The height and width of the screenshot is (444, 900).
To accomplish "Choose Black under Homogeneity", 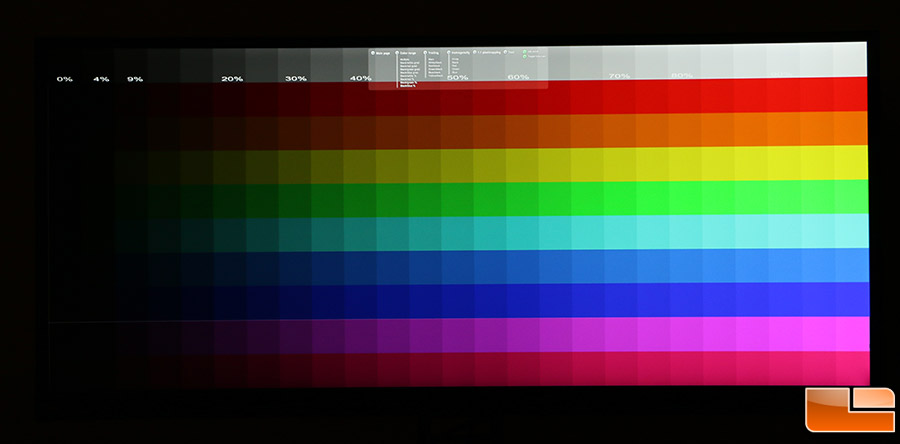I will coord(455,63).
